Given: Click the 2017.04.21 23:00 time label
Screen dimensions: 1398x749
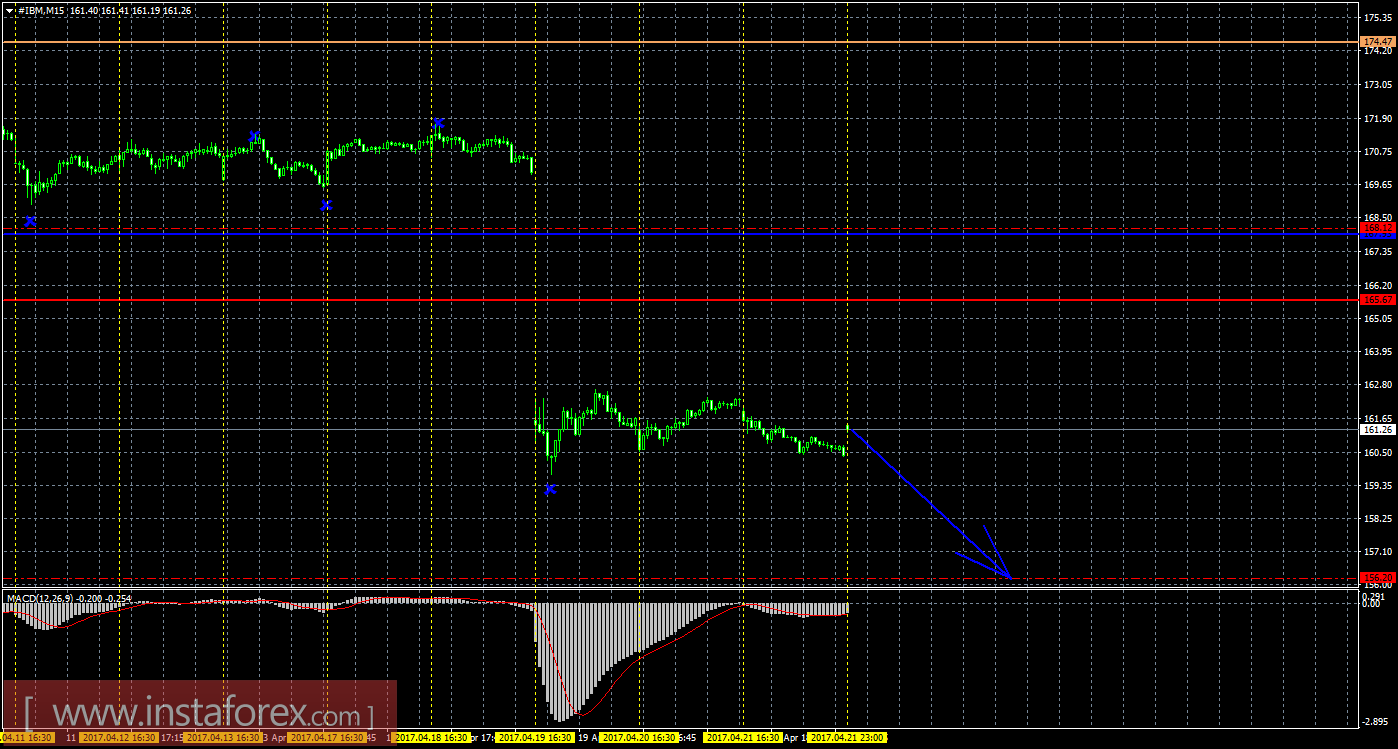Looking at the screenshot, I should (848, 737).
